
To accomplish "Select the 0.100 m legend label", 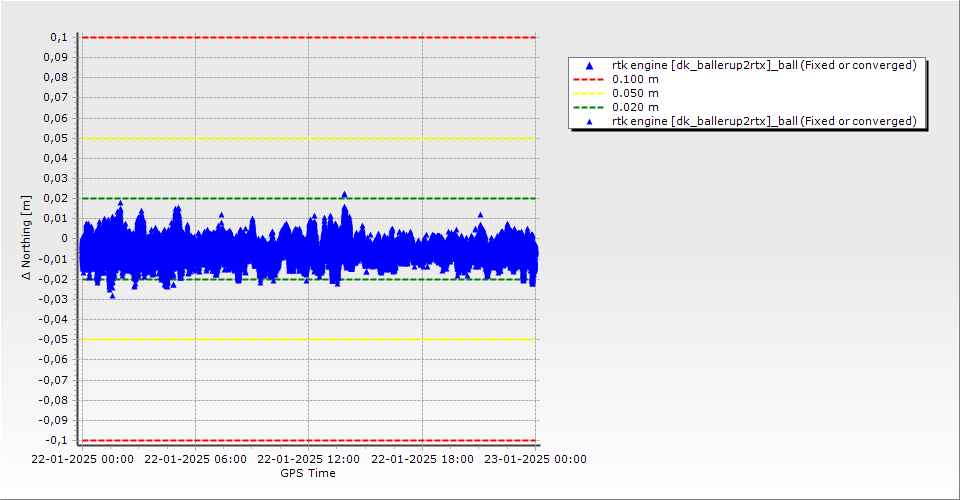I will click(635, 80).
